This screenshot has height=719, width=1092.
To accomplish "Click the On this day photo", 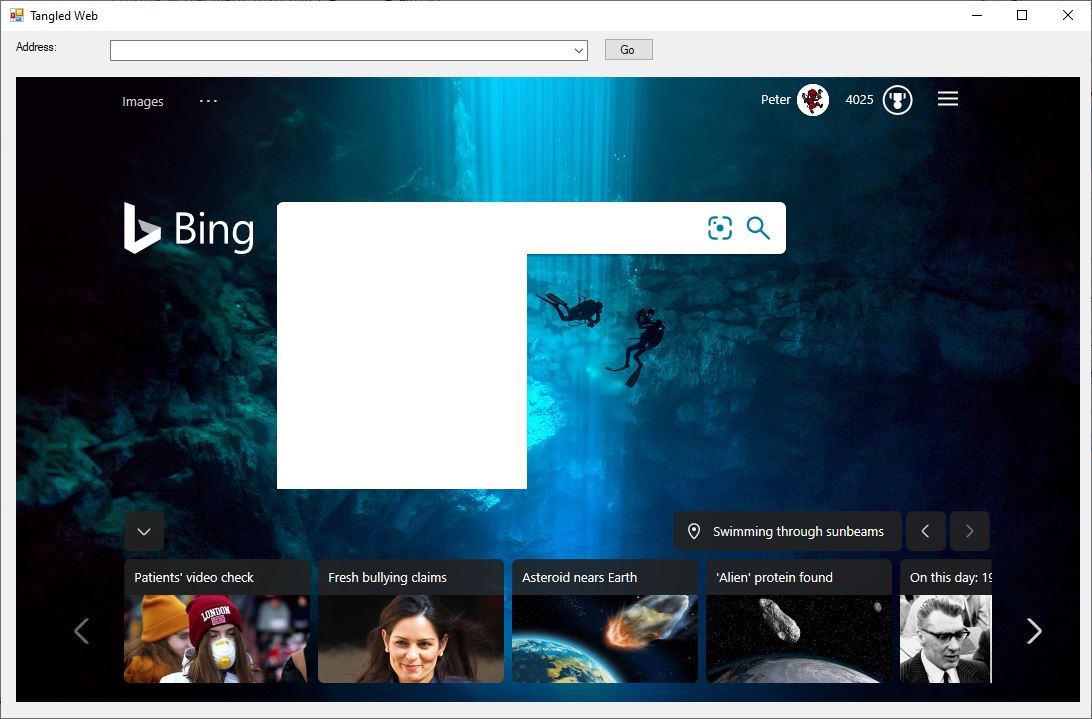I will pyautogui.click(x=945, y=639).
